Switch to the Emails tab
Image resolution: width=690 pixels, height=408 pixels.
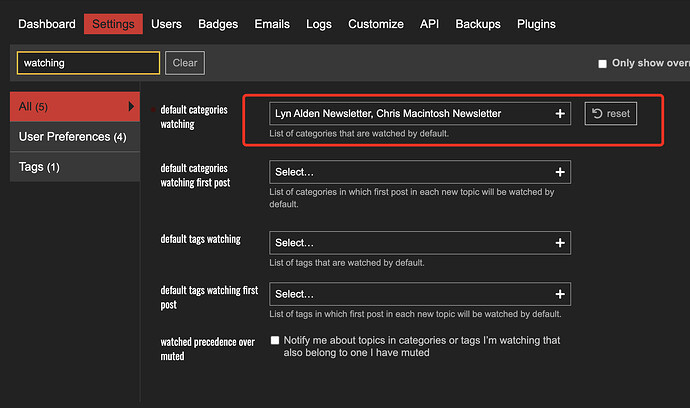pos(272,24)
